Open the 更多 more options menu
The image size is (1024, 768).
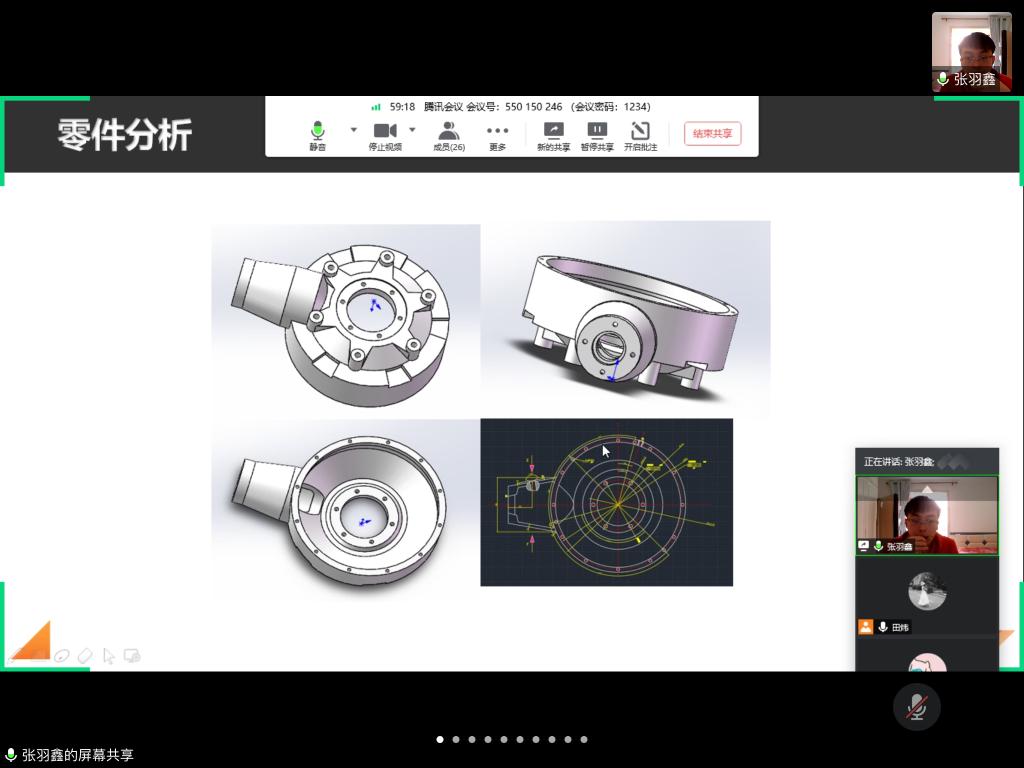[x=497, y=132]
